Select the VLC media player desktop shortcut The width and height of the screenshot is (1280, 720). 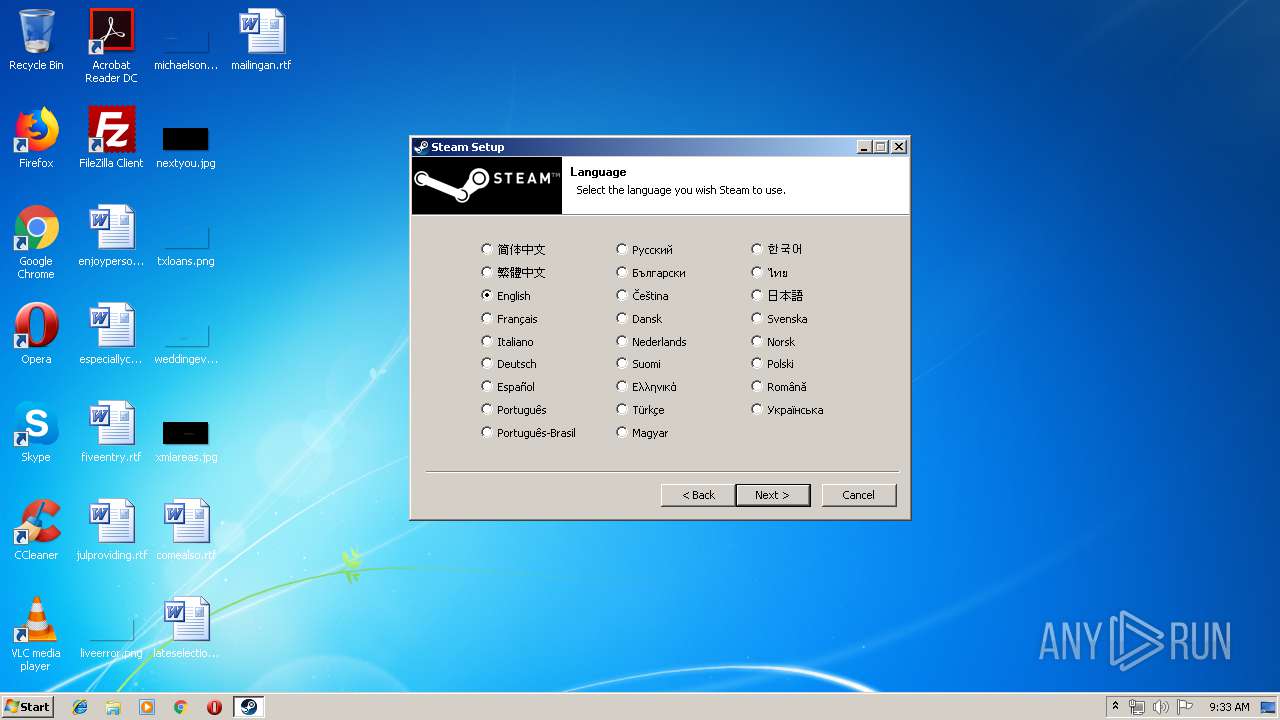(x=36, y=634)
